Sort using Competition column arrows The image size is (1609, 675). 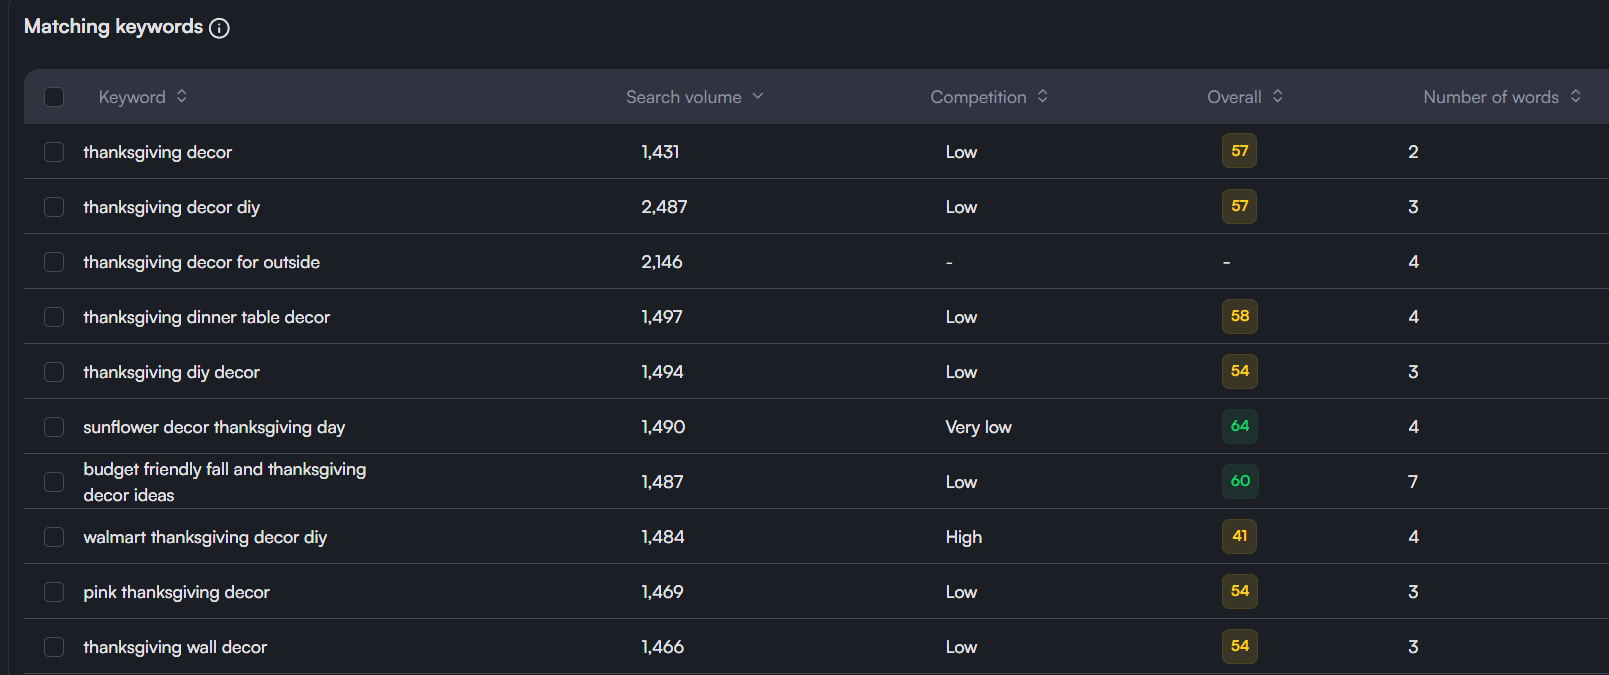tap(1043, 96)
